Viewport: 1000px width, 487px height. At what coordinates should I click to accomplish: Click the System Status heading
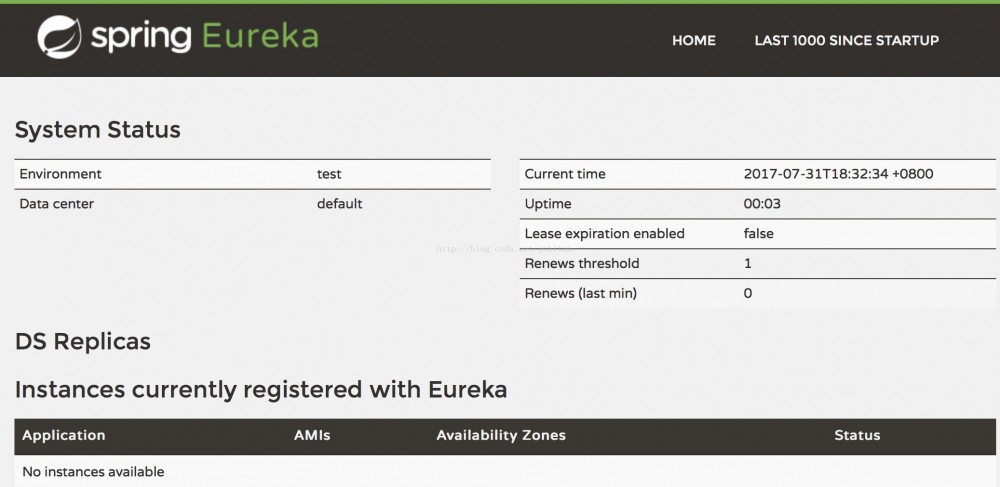[98, 130]
